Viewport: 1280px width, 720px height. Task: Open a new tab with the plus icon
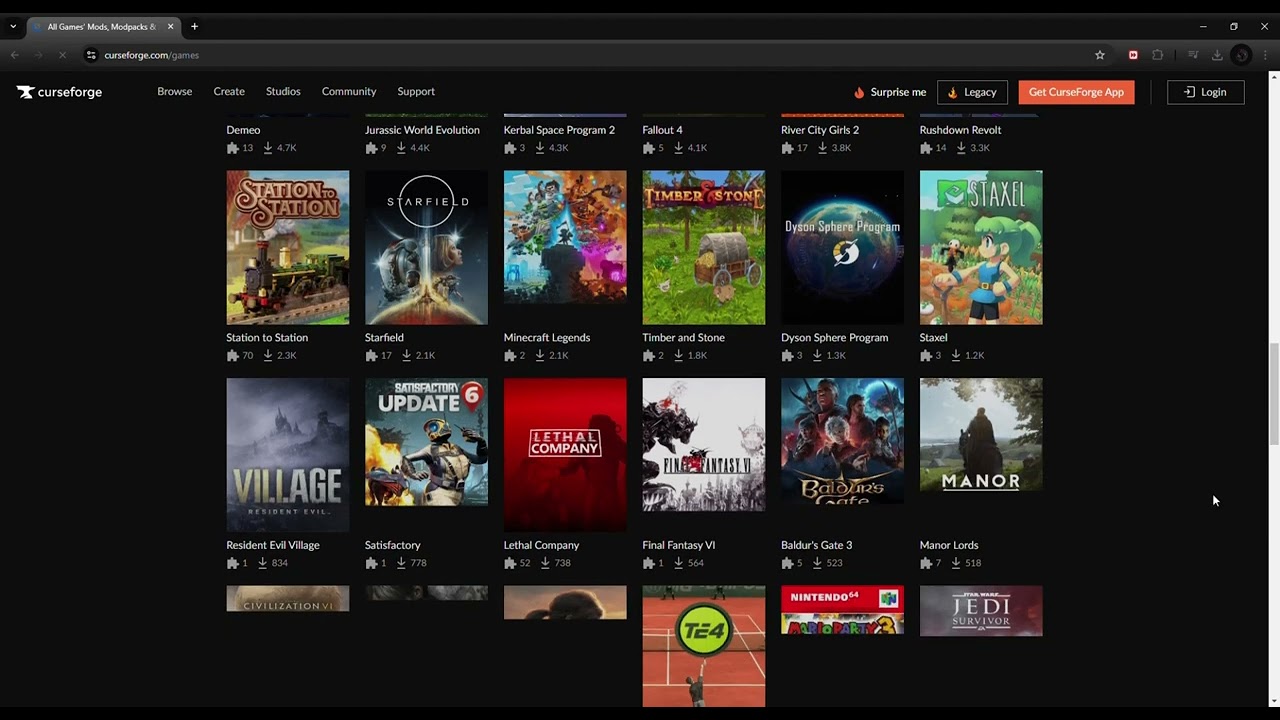click(x=194, y=27)
